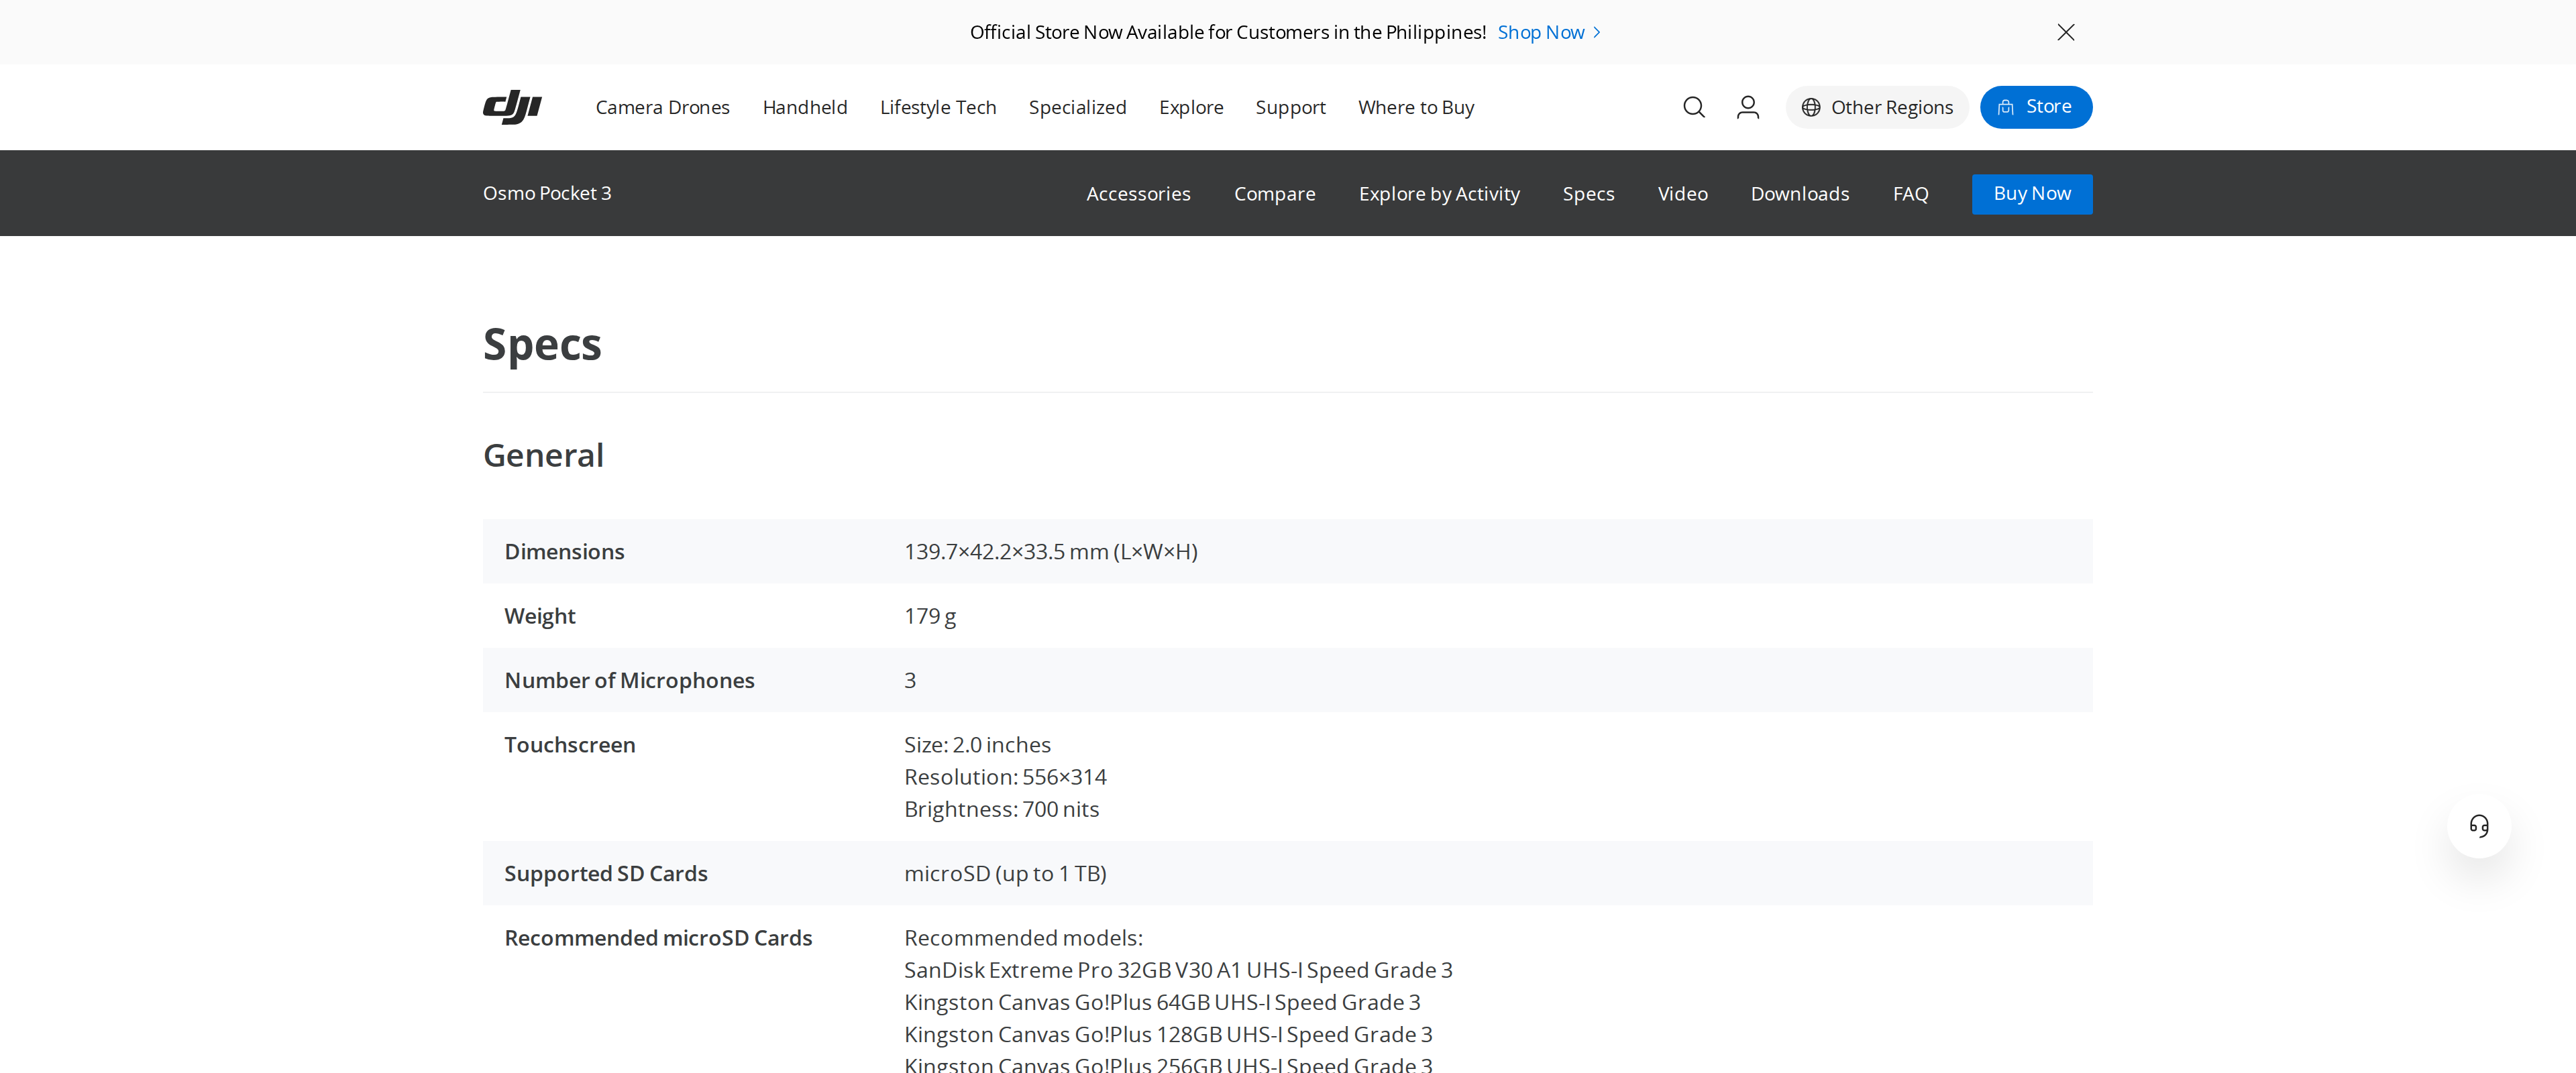The image size is (2576, 1073).
Task: Open the customer support headset chat
Action: pos(2478,826)
